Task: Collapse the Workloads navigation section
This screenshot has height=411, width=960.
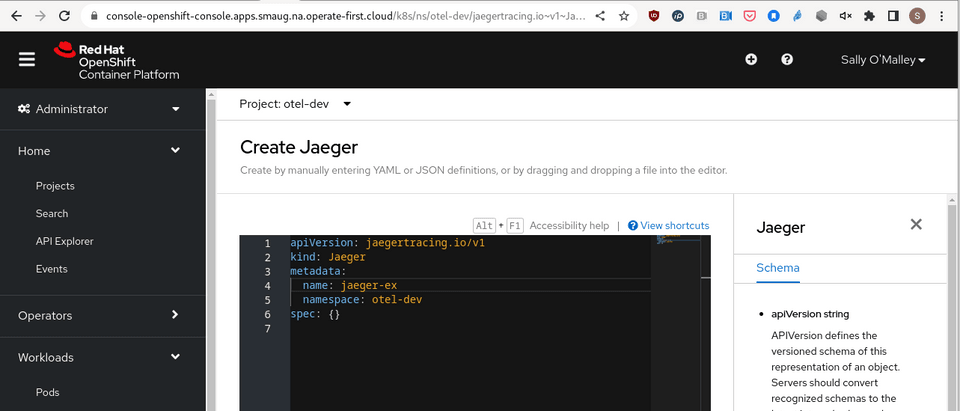Action: pos(99,357)
